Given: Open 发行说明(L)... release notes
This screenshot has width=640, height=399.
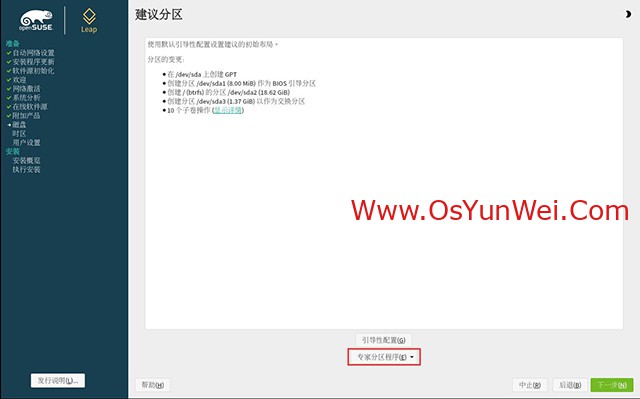Looking at the screenshot, I should (58, 380).
